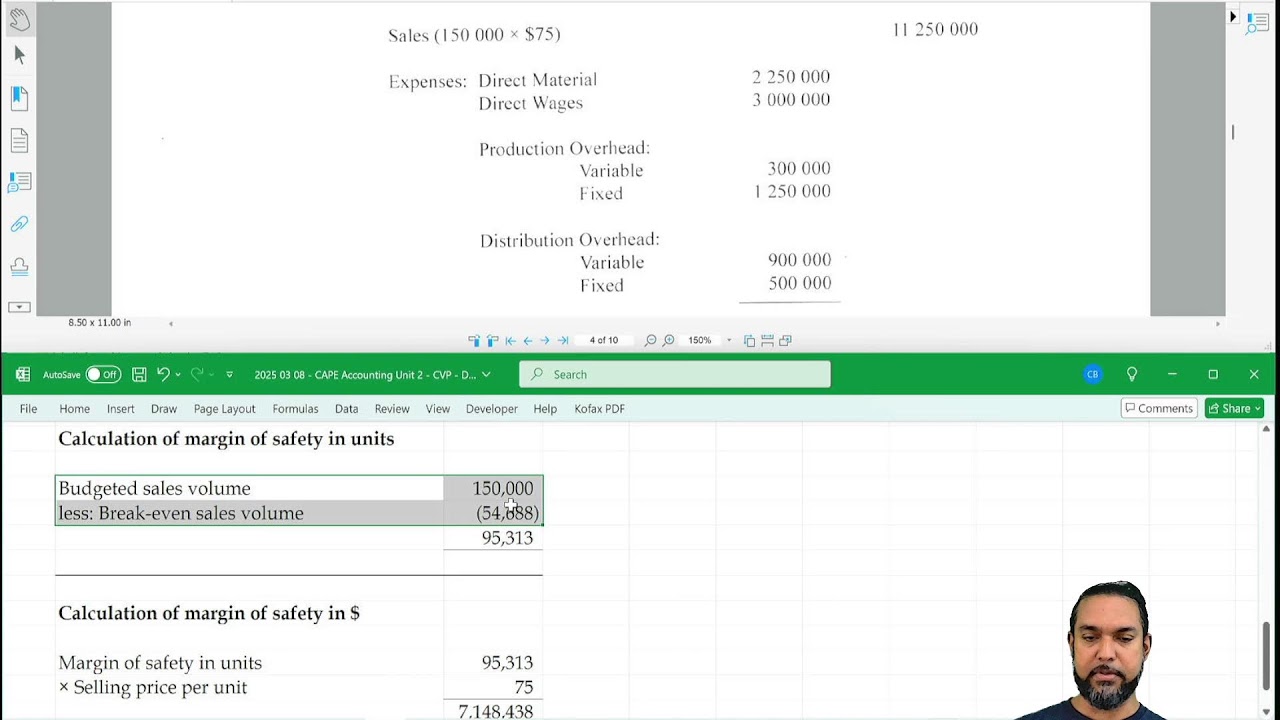Viewport: 1280px width, 720px height.
Task: Select the selling price 75 cell
Action: [494, 688]
